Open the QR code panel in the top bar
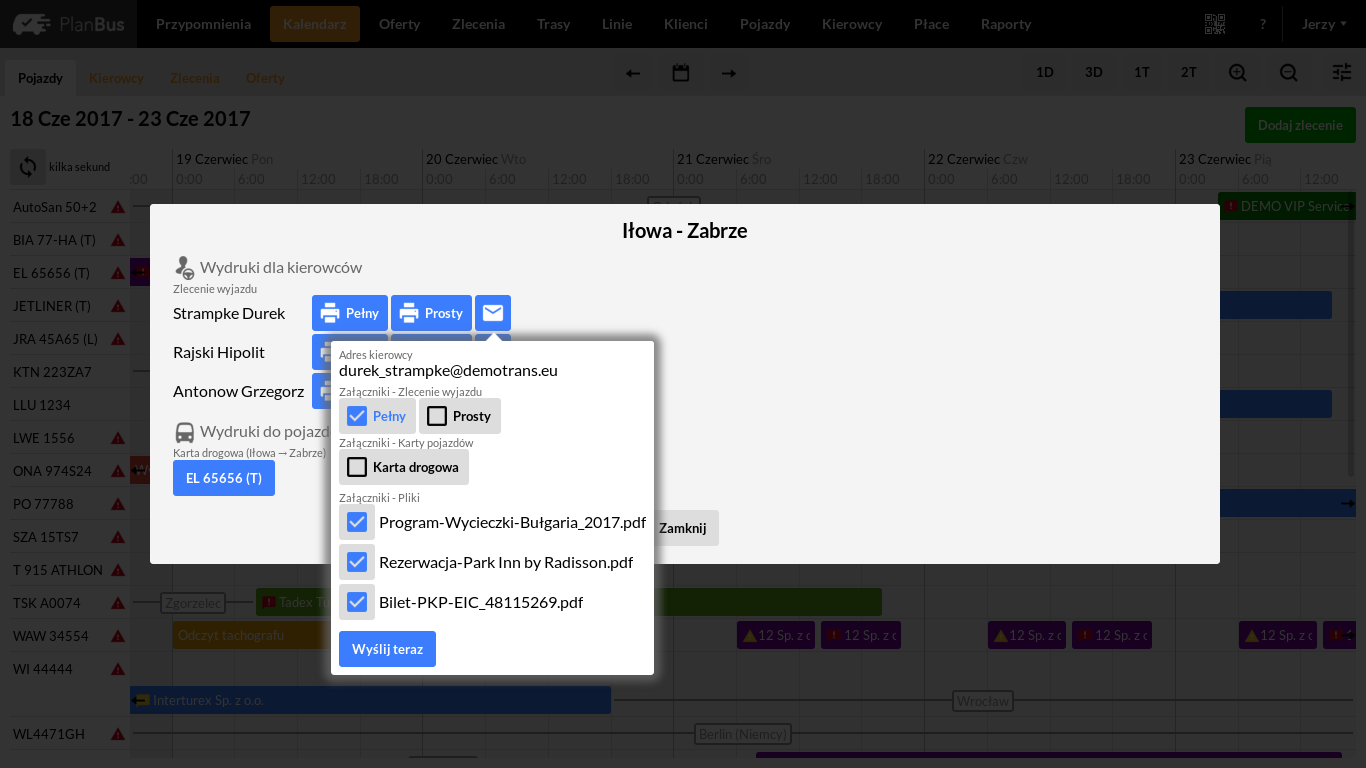The image size is (1366, 768). pyautogui.click(x=1215, y=22)
